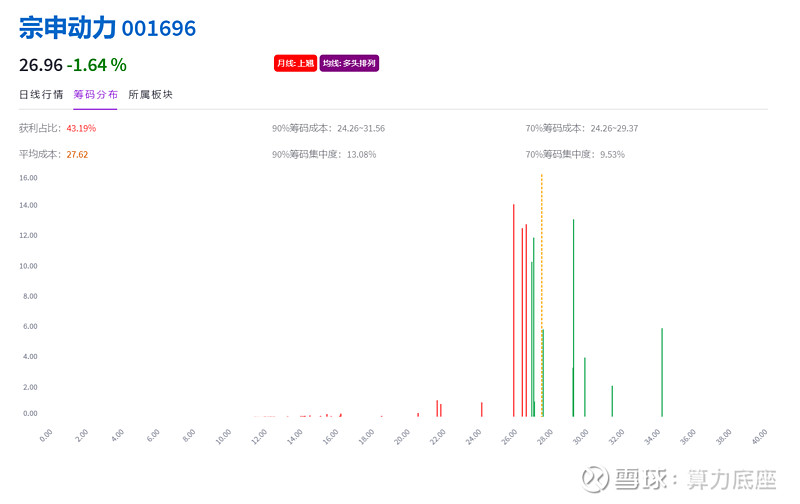The image size is (800, 504).
Task: Click the change percent -1.64 %
Action: [96, 65]
